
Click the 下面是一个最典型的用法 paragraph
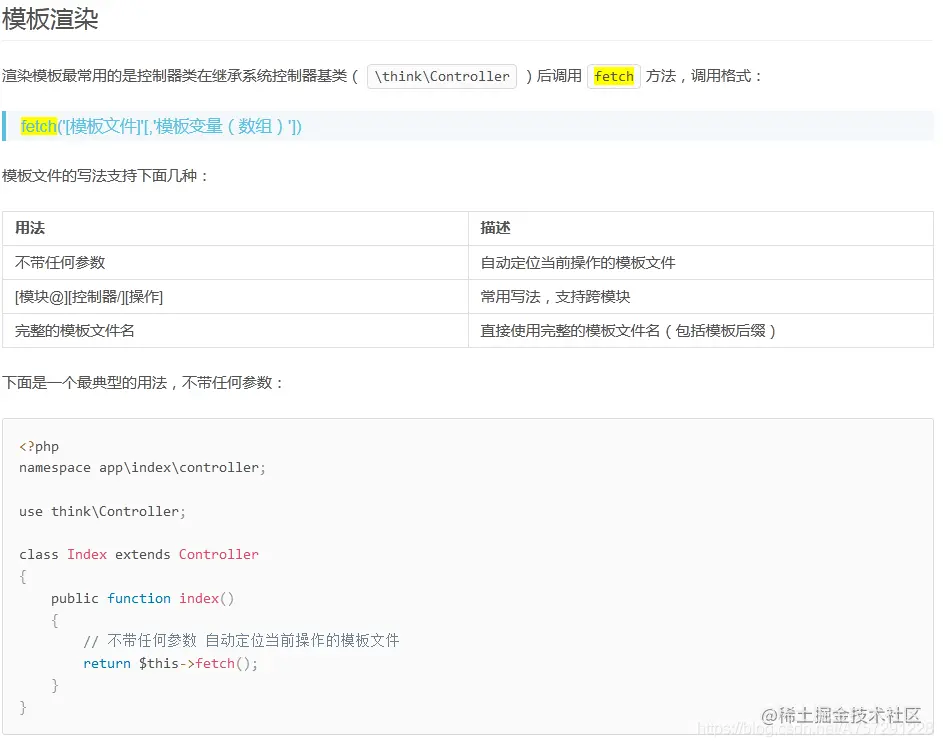pos(143,383)
